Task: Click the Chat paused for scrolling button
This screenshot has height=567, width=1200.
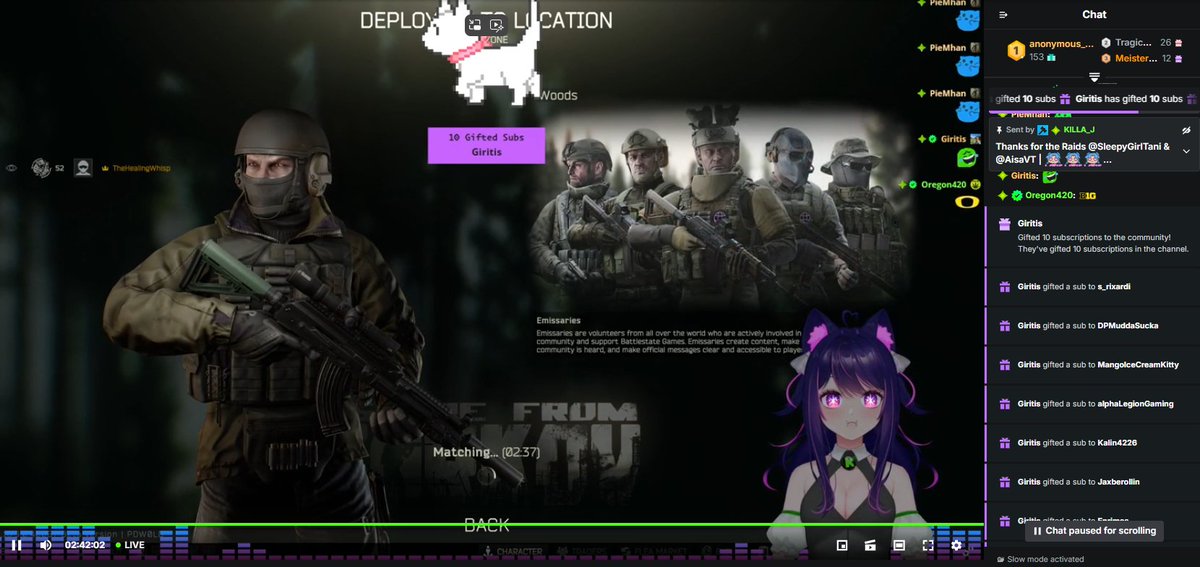Action: click(1094, 531)
